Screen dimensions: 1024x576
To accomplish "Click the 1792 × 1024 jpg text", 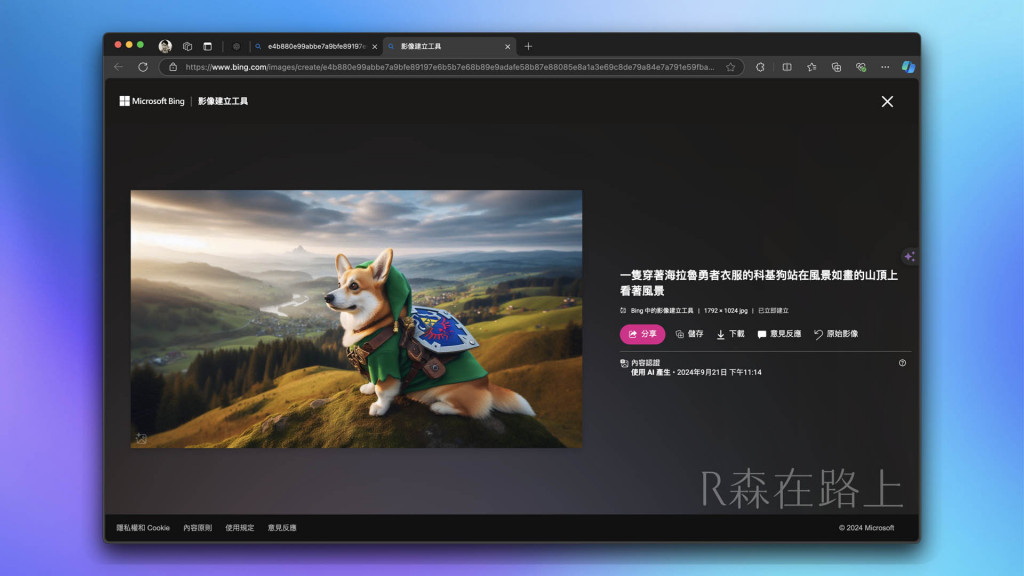I will coord(726,311).
